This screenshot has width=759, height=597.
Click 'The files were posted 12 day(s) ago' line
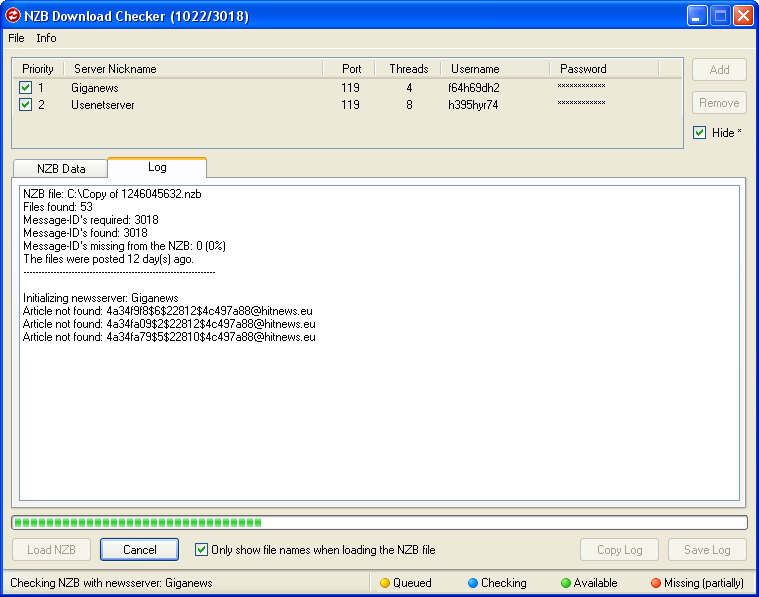(x=108, y=259)
